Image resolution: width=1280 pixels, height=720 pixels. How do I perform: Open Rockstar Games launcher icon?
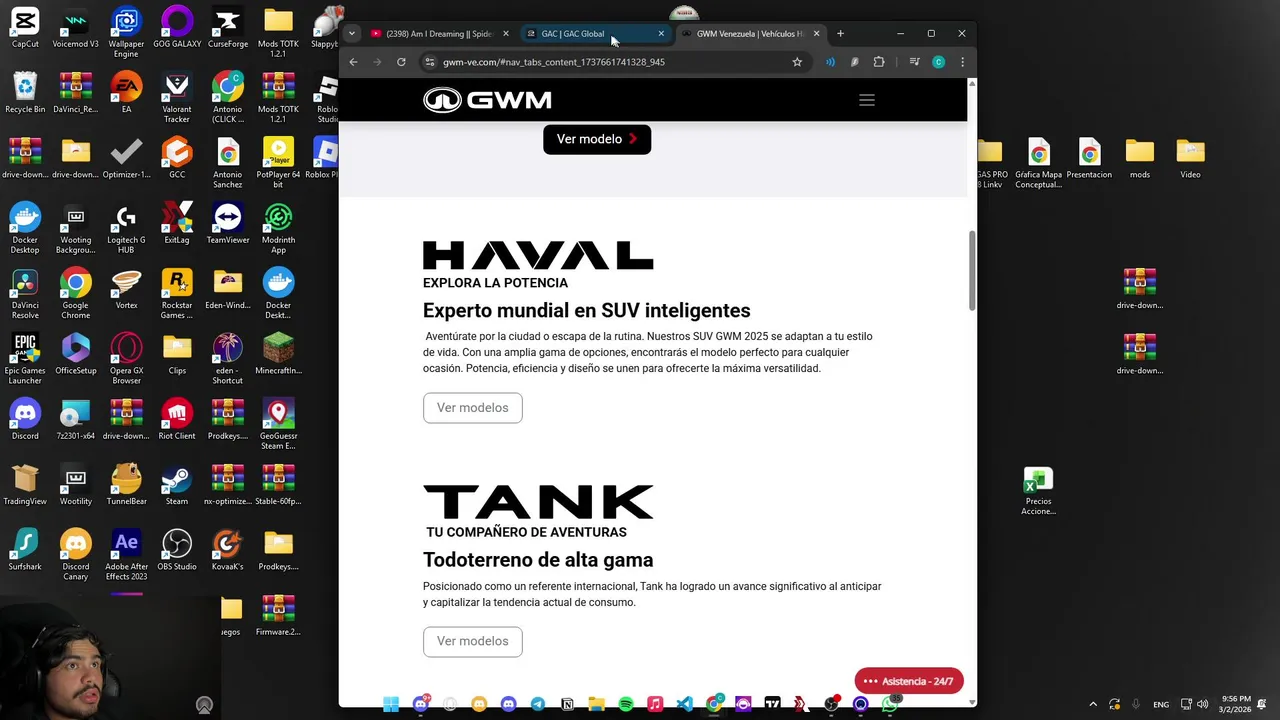click(177, 293)
